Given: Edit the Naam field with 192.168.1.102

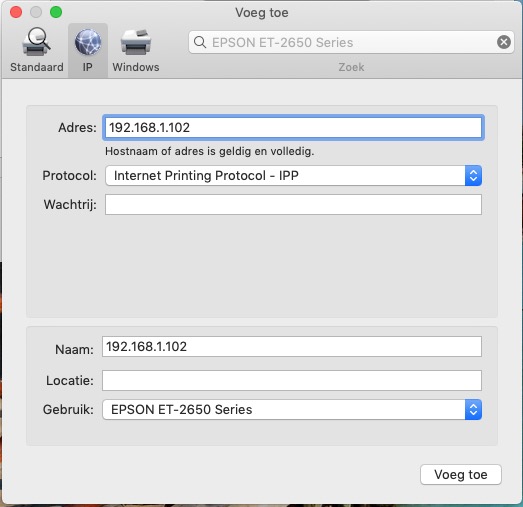Looking at the screenshot, I should pos(292,347).
